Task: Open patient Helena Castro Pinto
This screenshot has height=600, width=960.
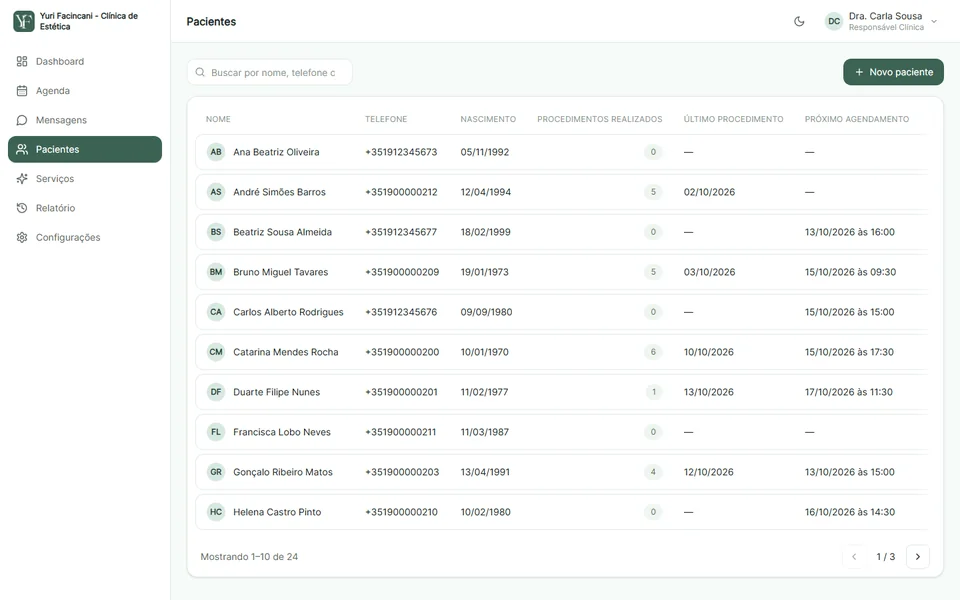Action: (x=561, y=512)
